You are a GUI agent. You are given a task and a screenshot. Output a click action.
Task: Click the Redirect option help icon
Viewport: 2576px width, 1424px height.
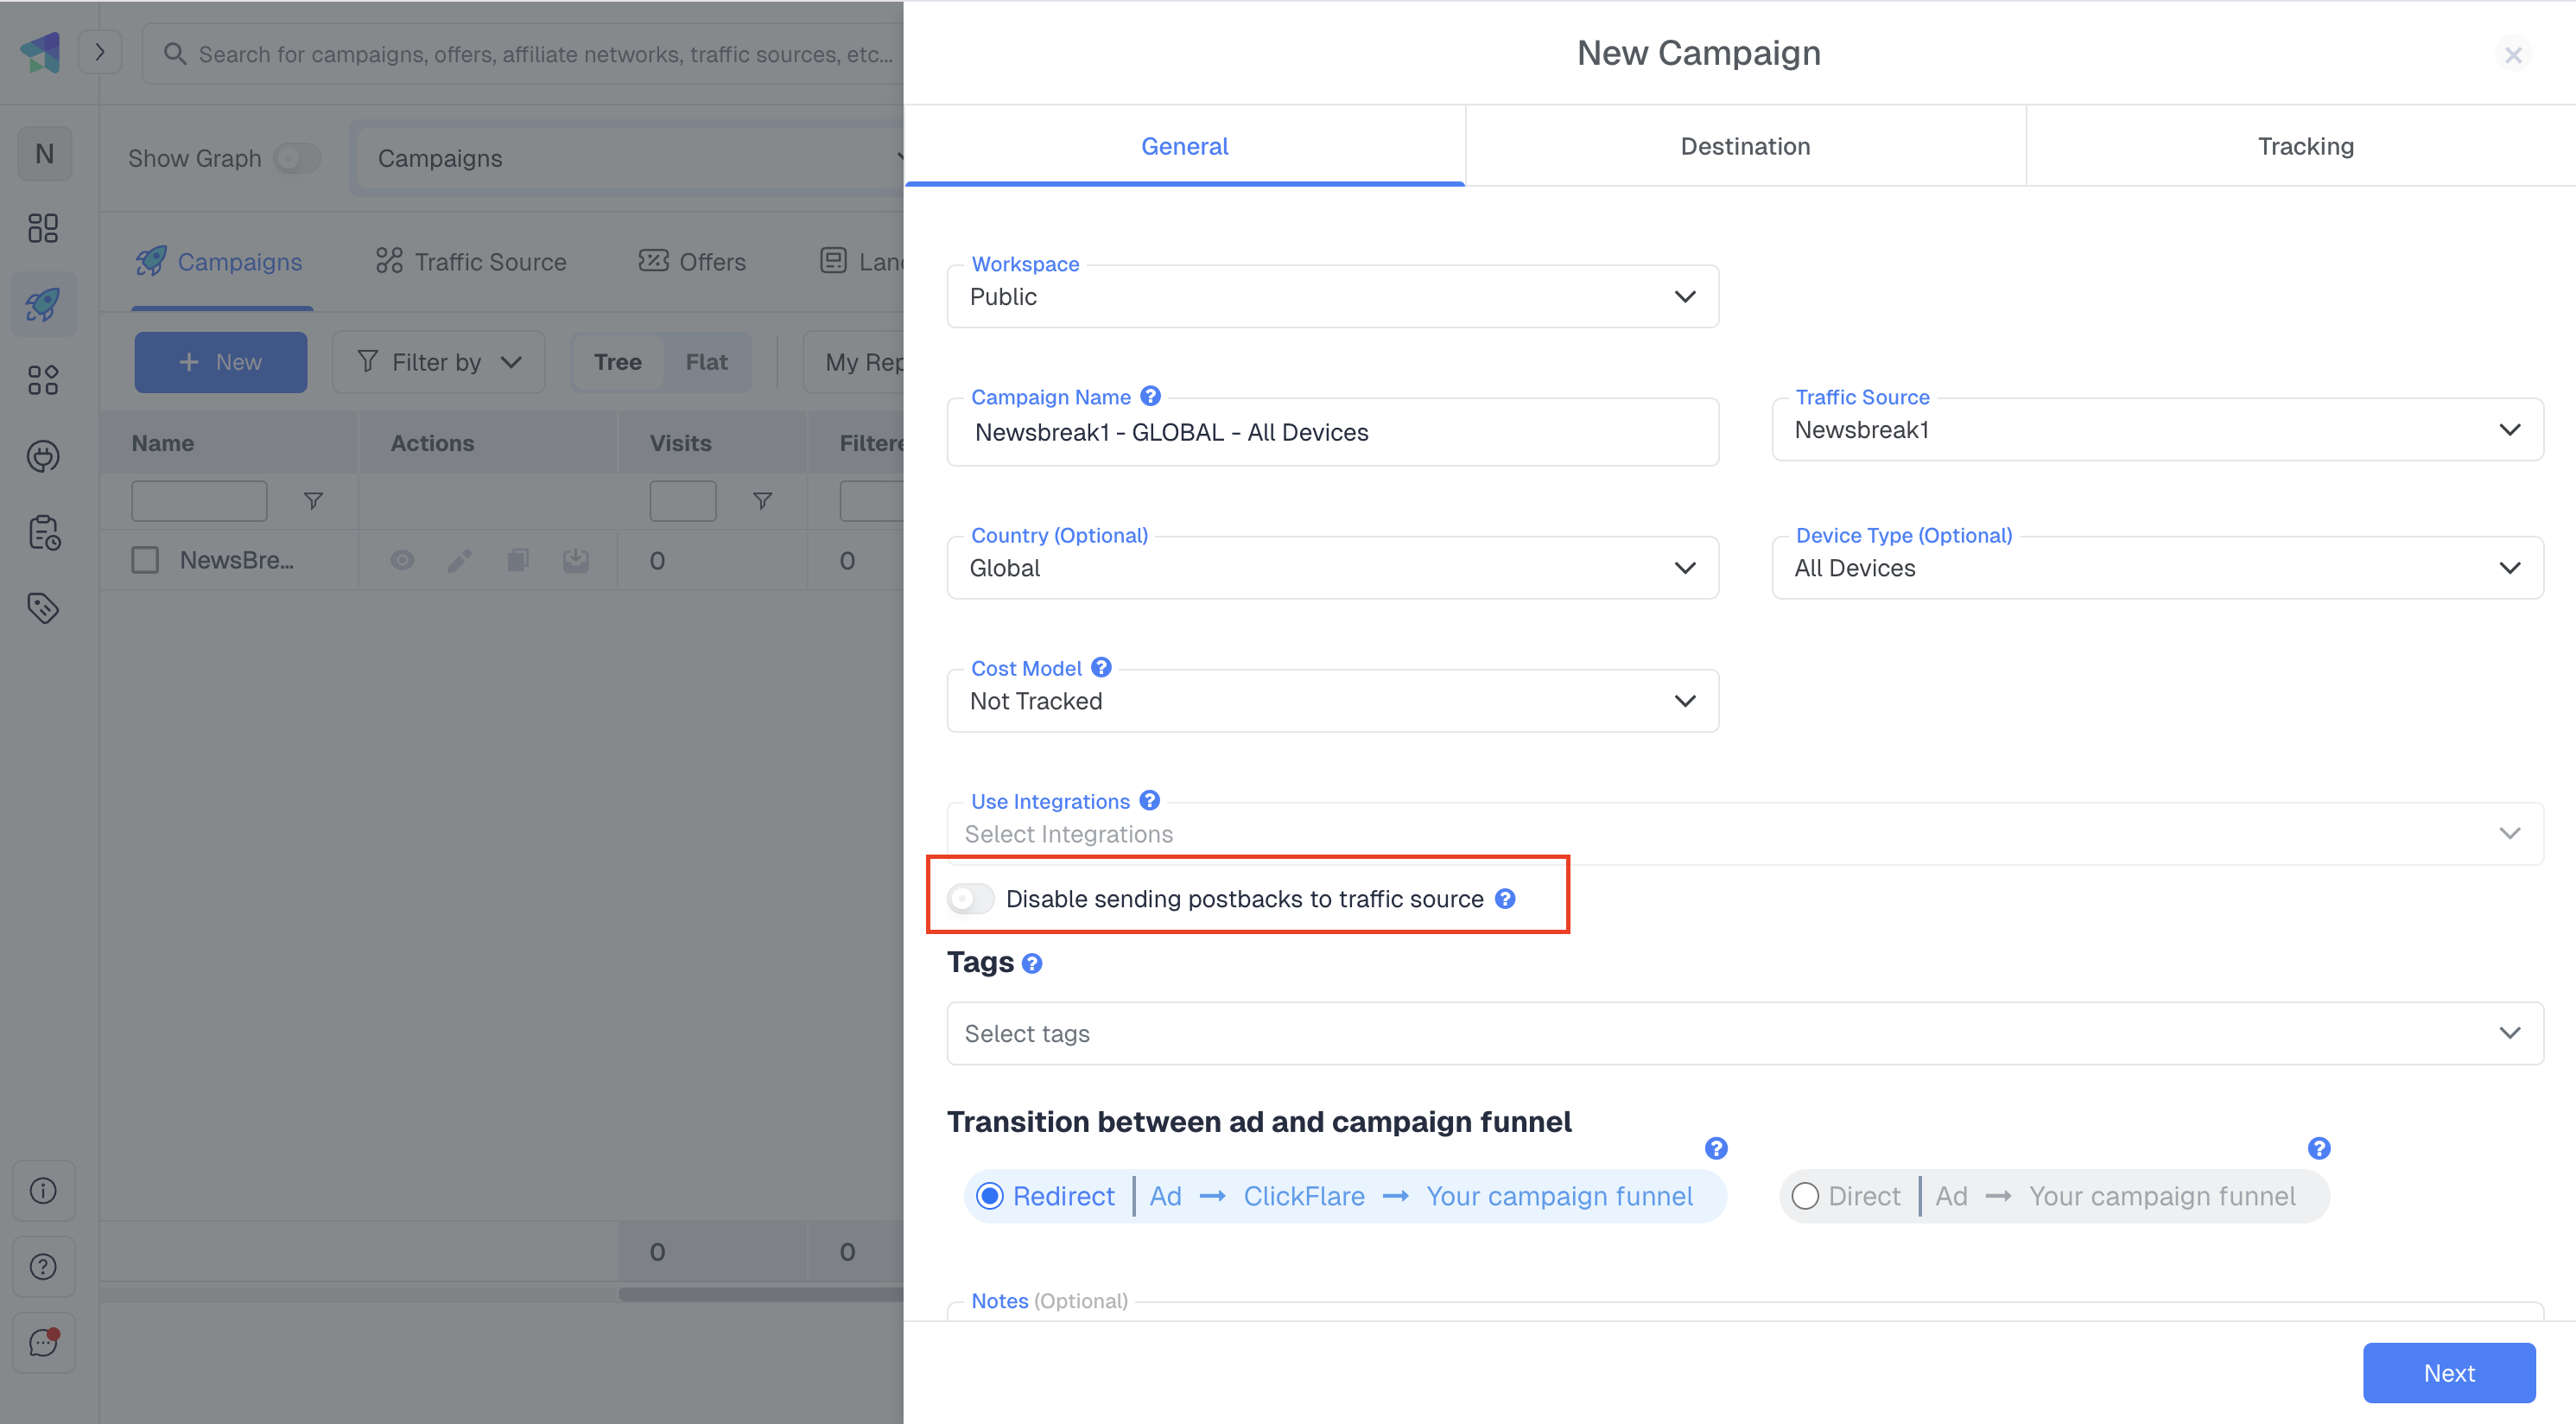(1716, 1148)
